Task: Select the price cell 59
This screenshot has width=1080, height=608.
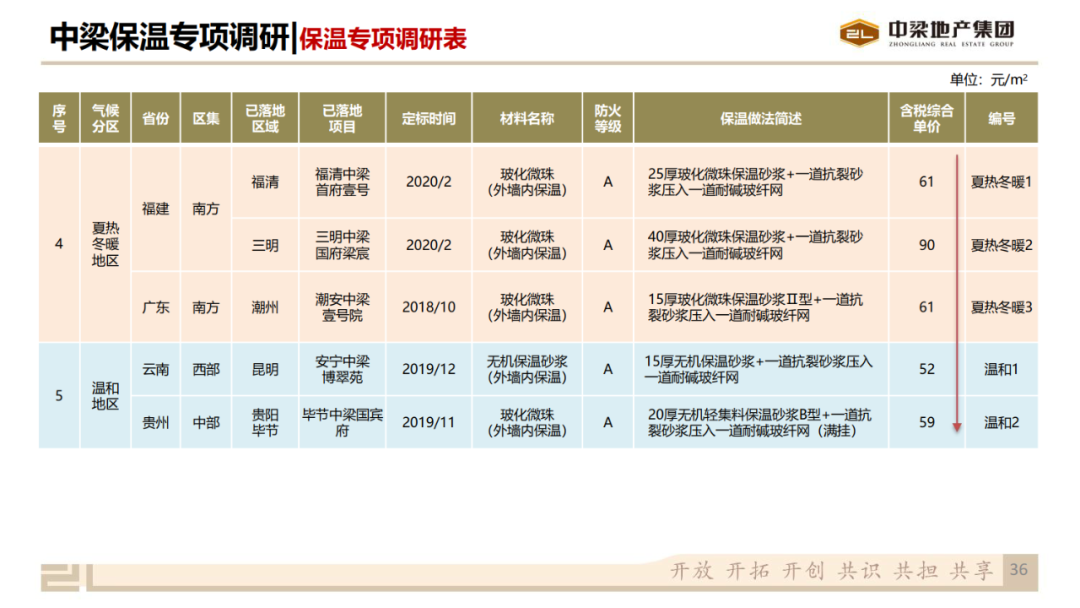Action: (x=927, y=422)
